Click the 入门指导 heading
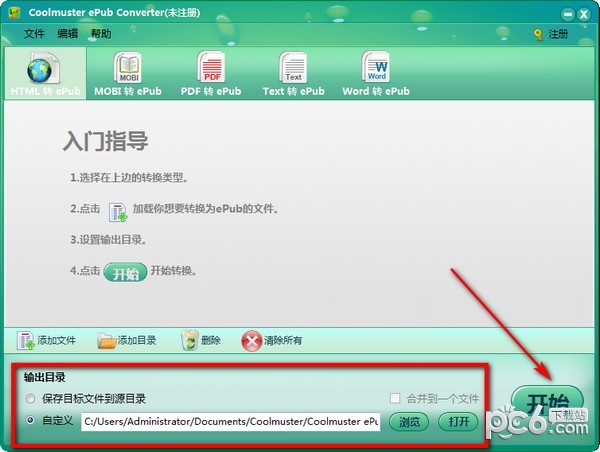The height and width of the screenshot is (452, 600). click(x=105, y=141)
